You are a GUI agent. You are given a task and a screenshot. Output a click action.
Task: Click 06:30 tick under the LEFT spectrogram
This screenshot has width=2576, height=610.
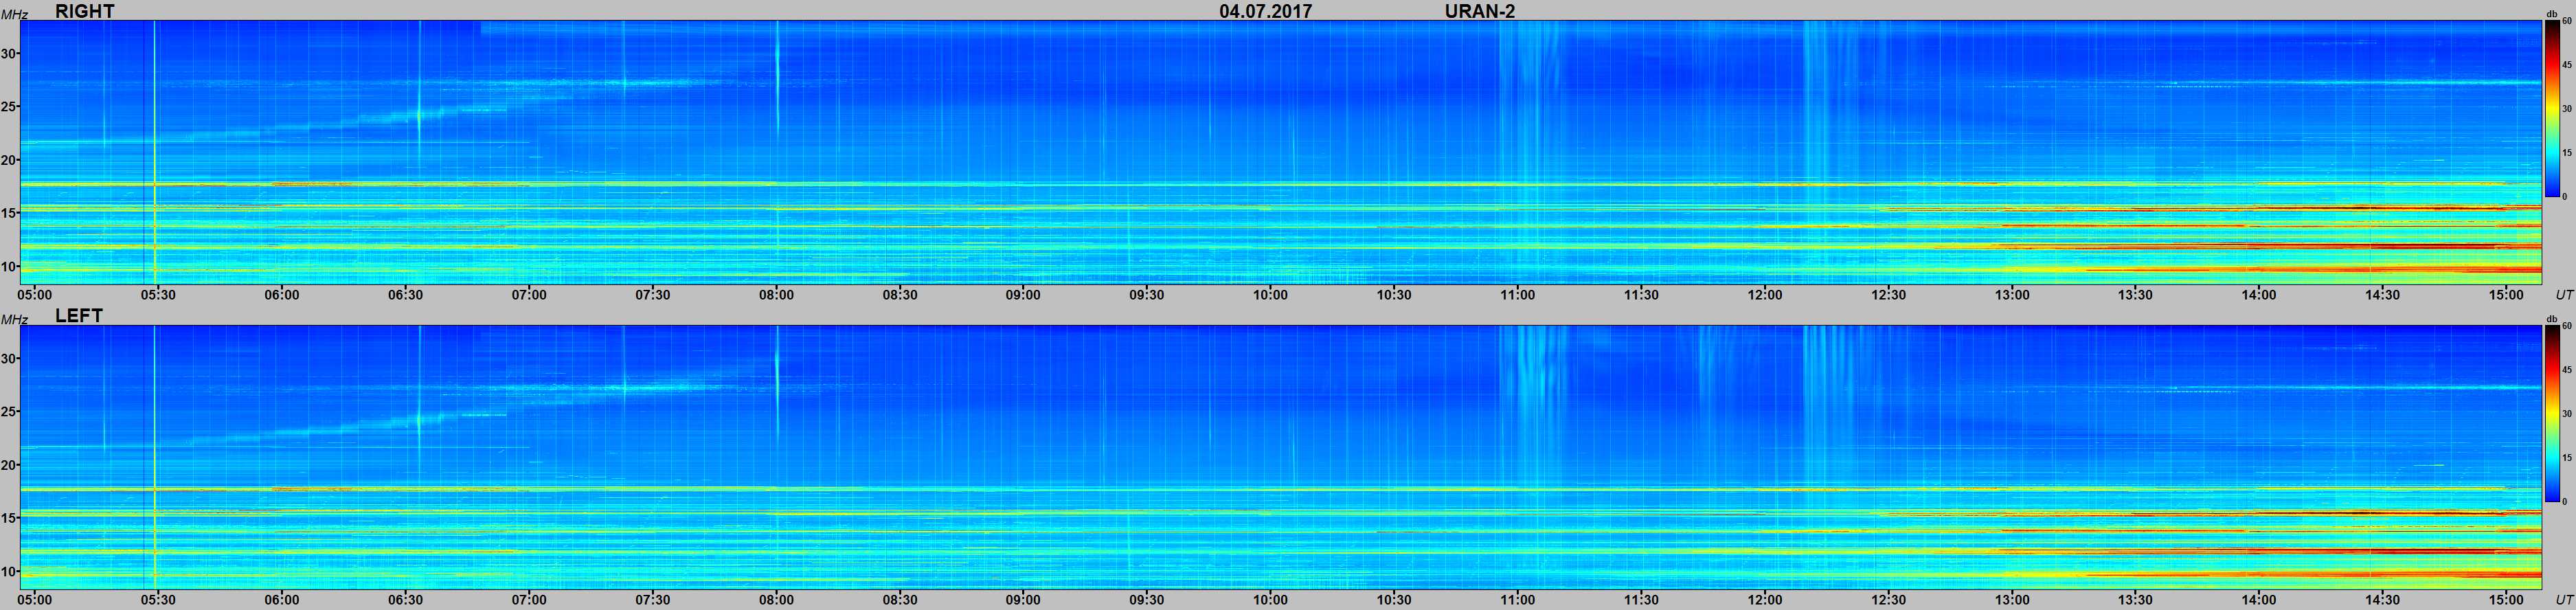pyautogui.click(x=405, y=599)
